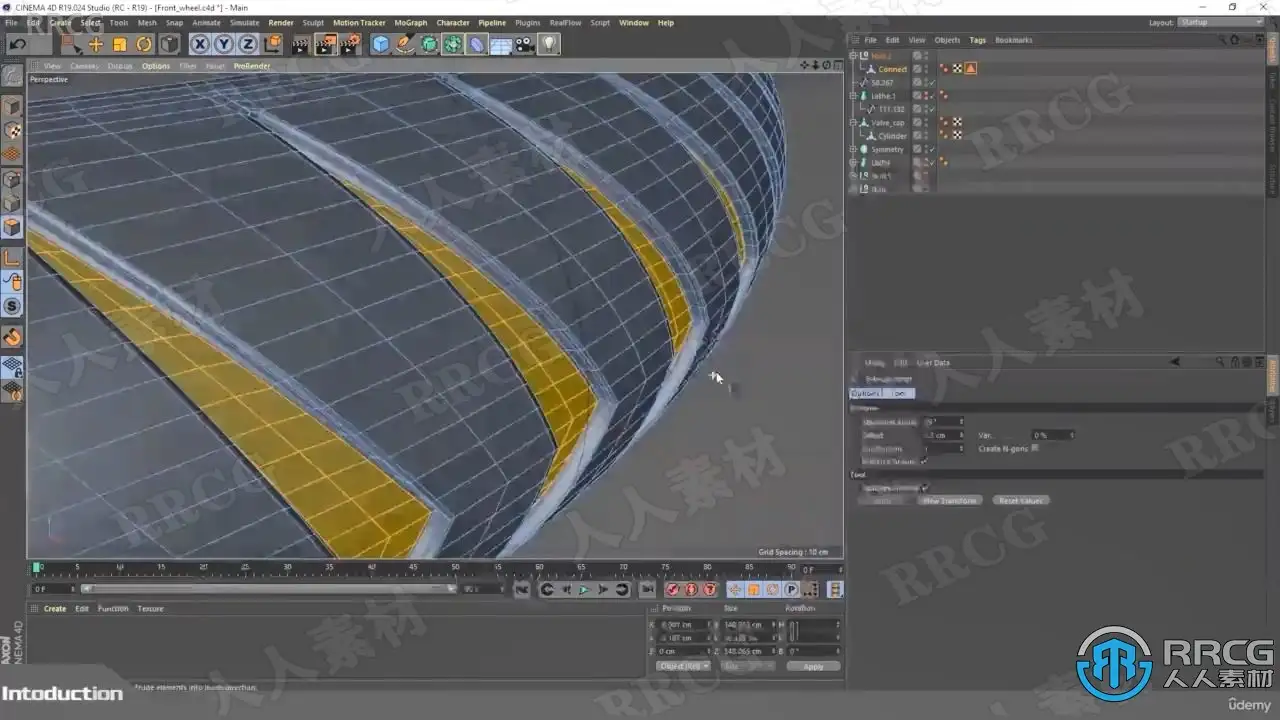
Task: Click the timeline play button
Action: tap(585, 590)
